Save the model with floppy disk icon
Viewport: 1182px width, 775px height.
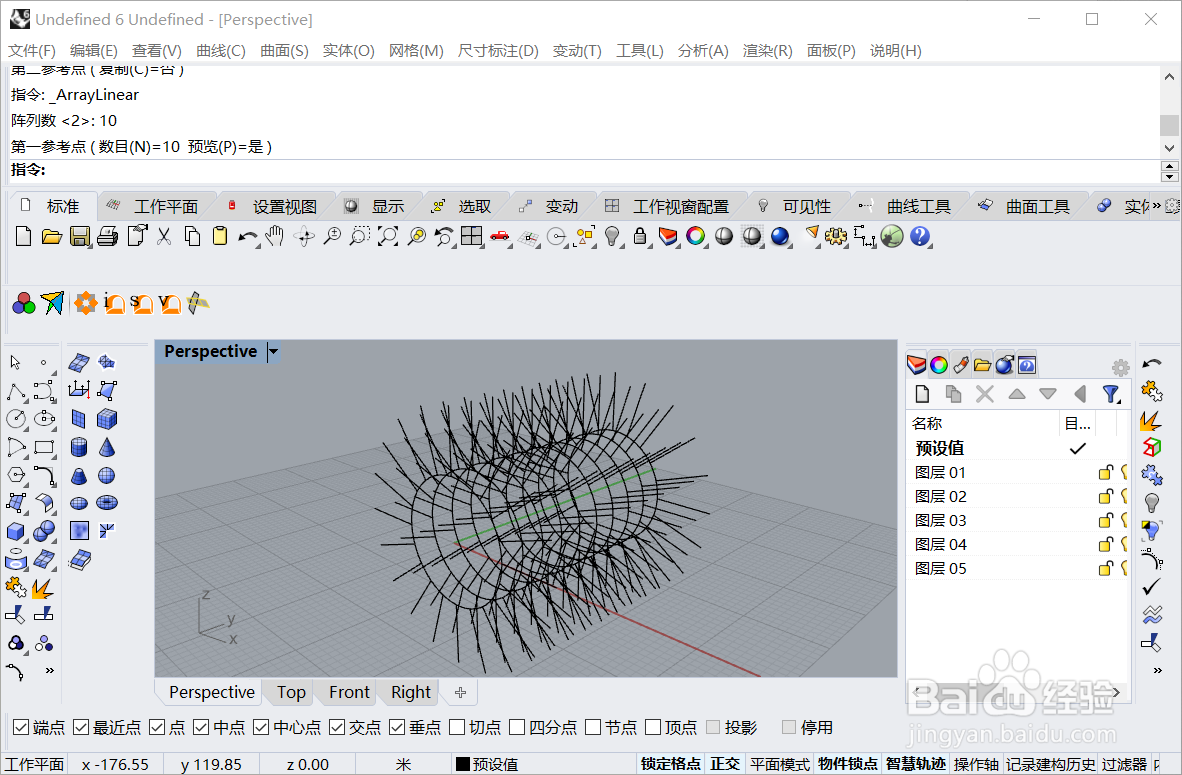[x=79, y=237]
